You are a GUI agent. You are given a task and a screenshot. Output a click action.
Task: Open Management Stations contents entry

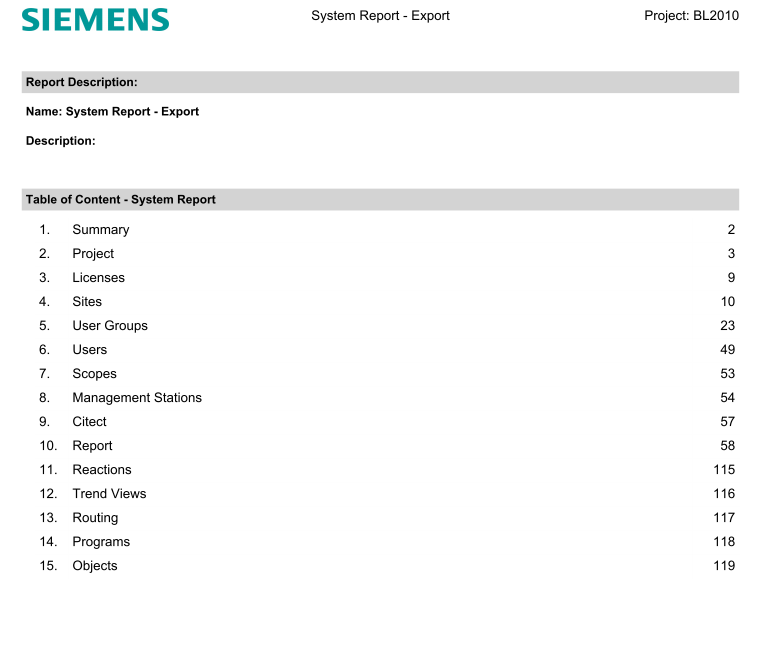(137, 398)
